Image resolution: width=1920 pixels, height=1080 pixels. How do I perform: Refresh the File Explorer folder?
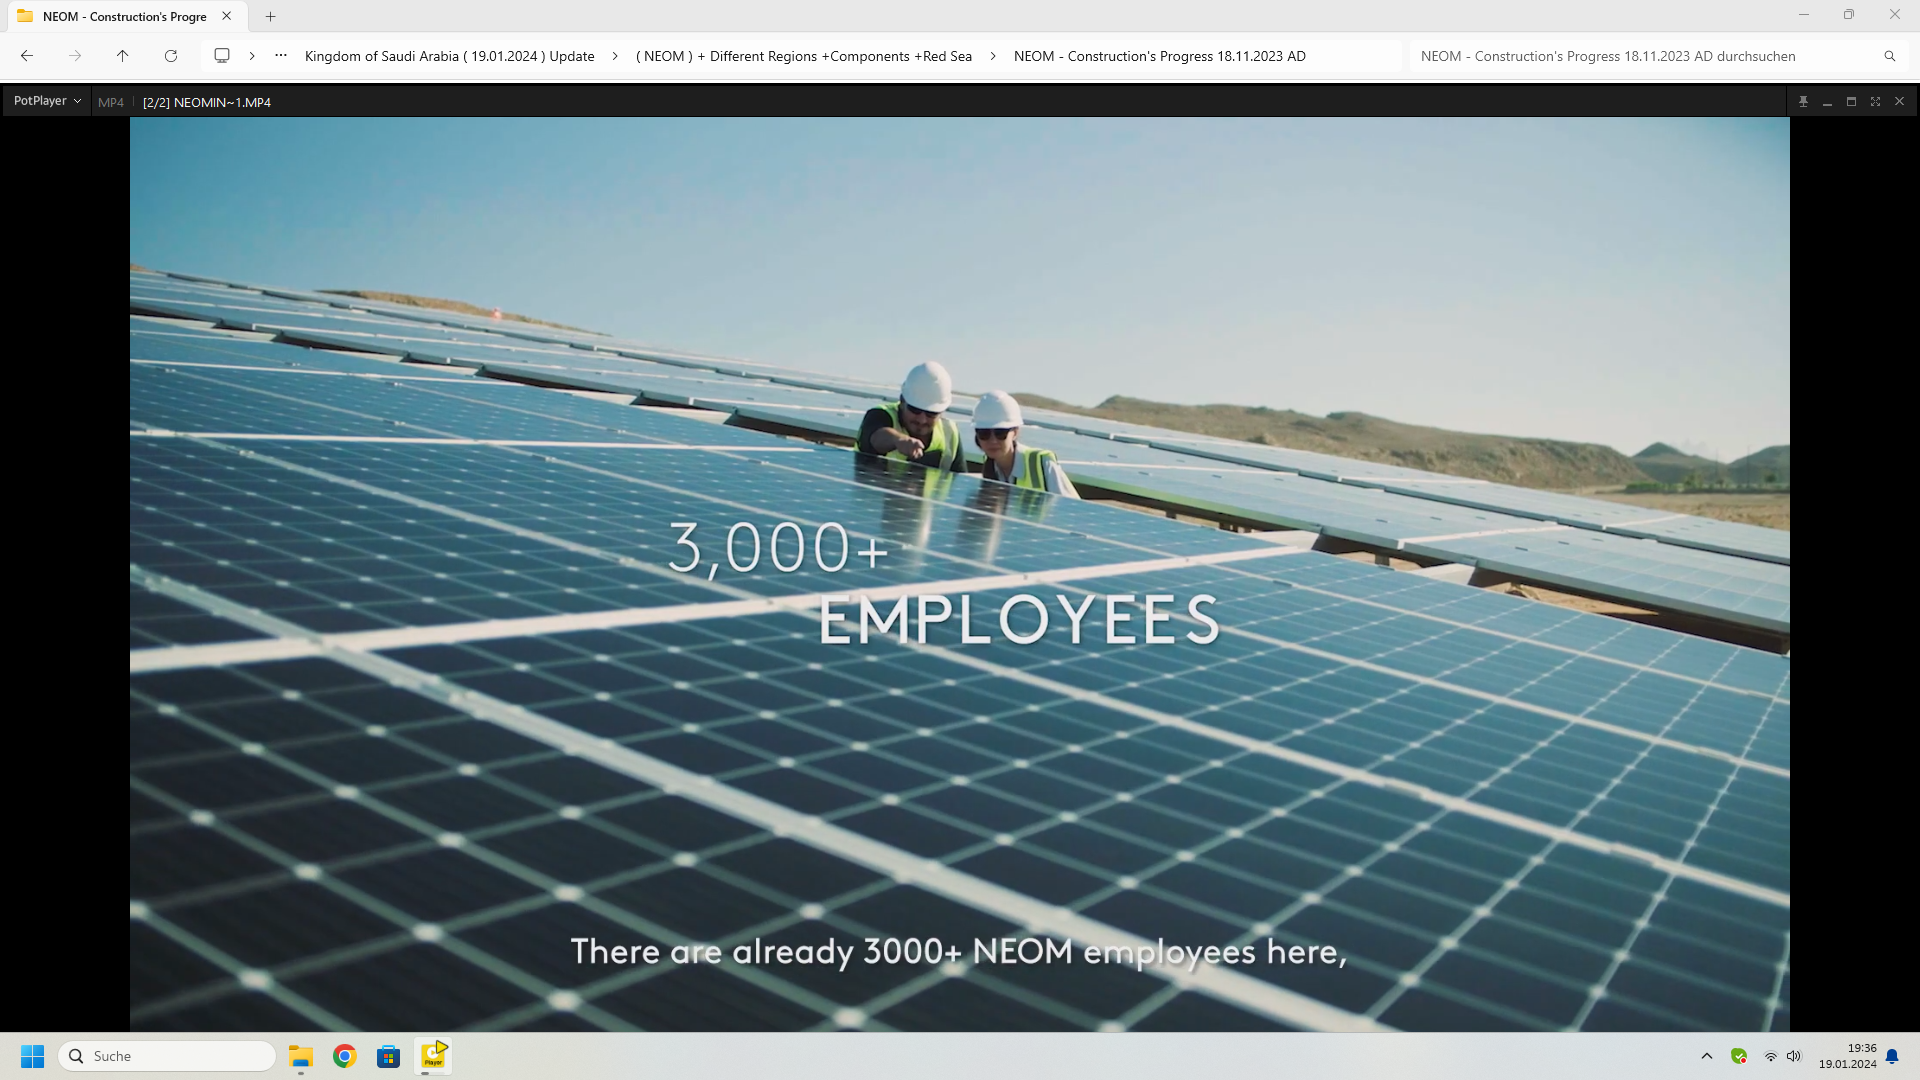click(x=171, y=56)
